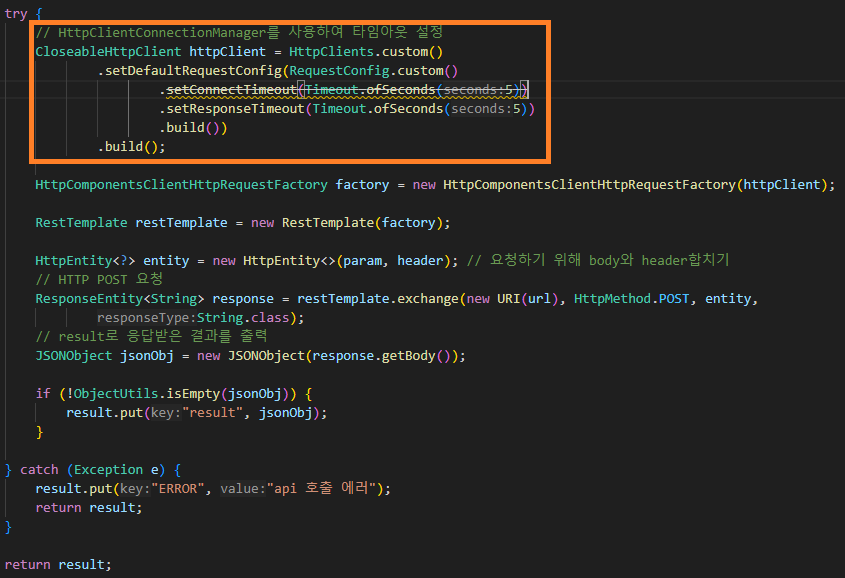Click comment 'body와 header합치기'
The width and height of the screenshot is (845, 578).
pyautogui.click(x=659, y=260)
